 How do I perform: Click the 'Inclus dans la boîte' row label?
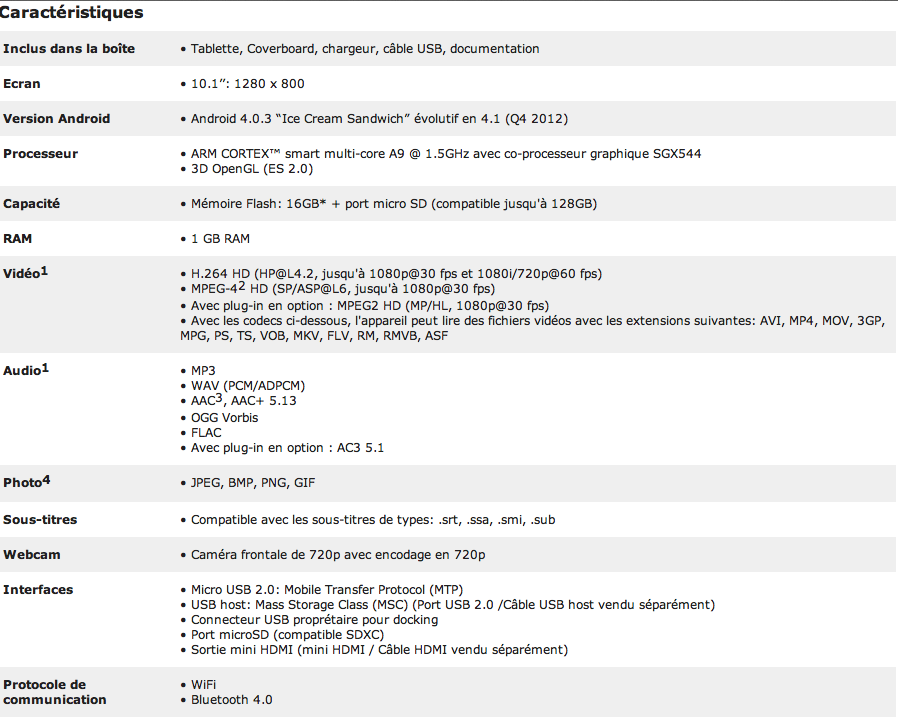click(x=69, y=49)
